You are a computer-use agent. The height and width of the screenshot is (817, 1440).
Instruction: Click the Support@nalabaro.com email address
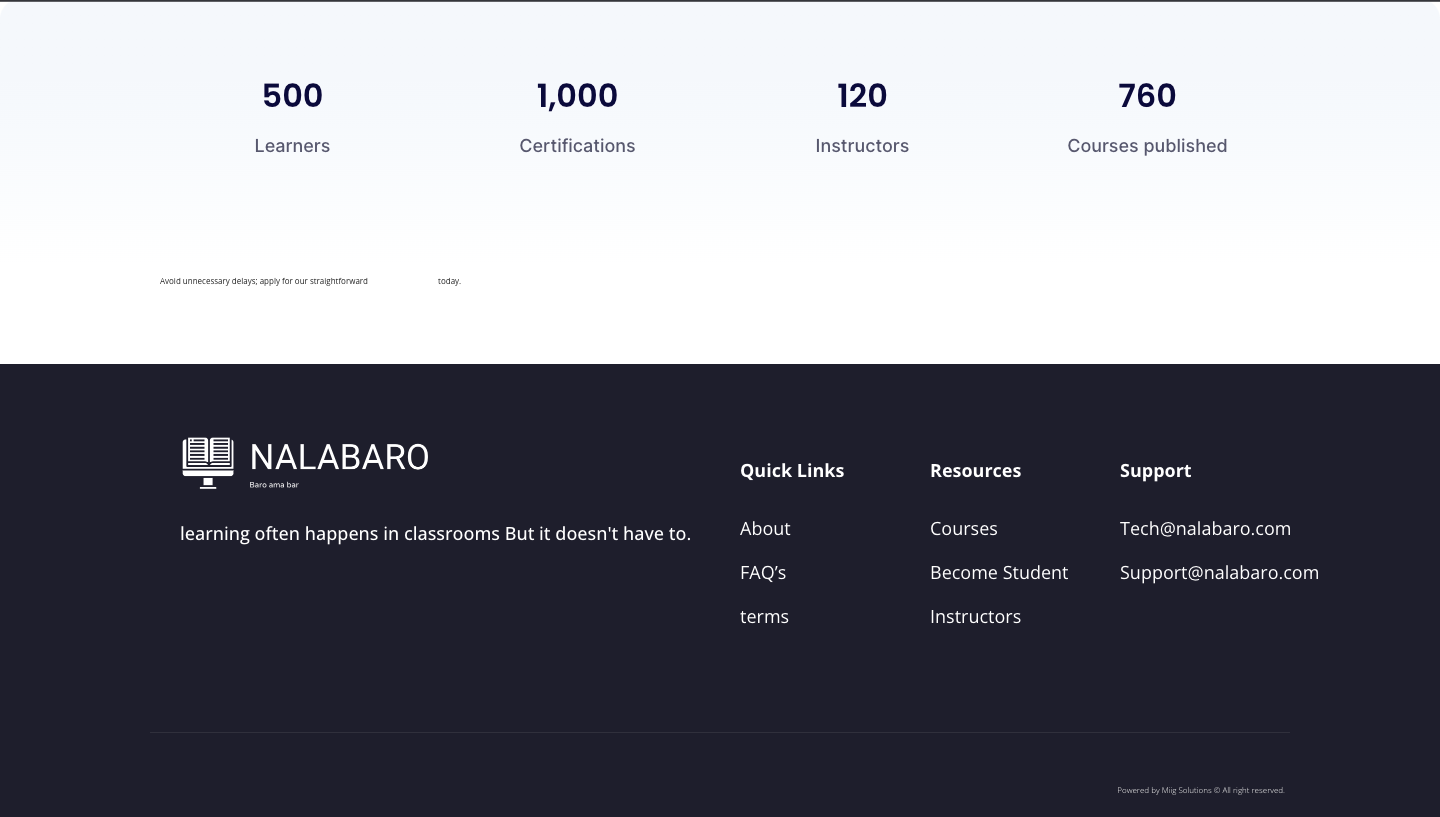pos(1219,572)
